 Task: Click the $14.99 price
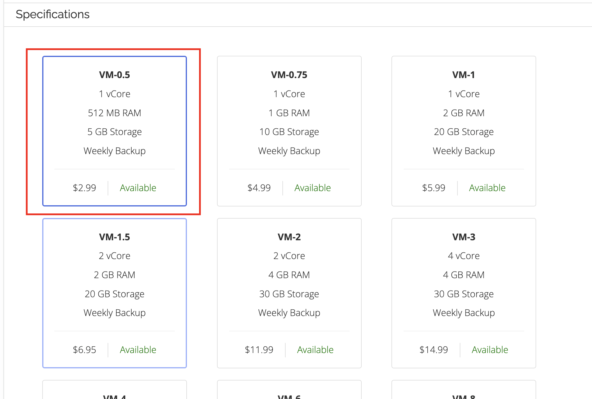click(433, 350)
